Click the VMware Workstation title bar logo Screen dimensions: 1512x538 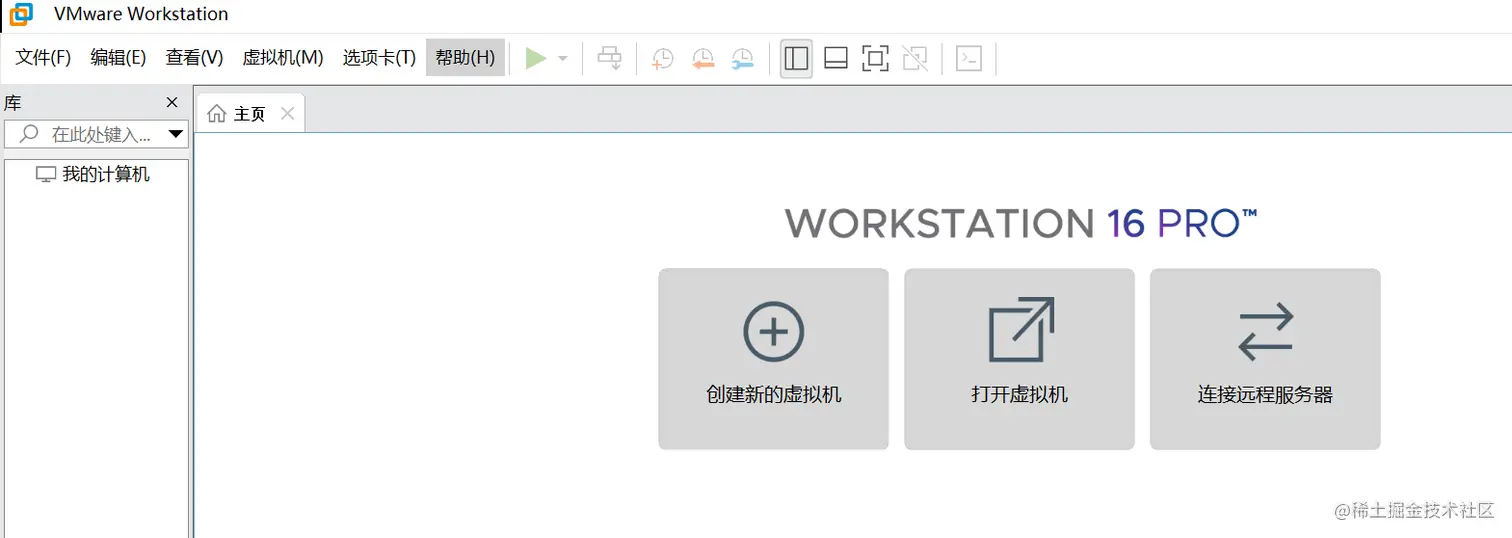pyautogui.click(x=21, y=15)
